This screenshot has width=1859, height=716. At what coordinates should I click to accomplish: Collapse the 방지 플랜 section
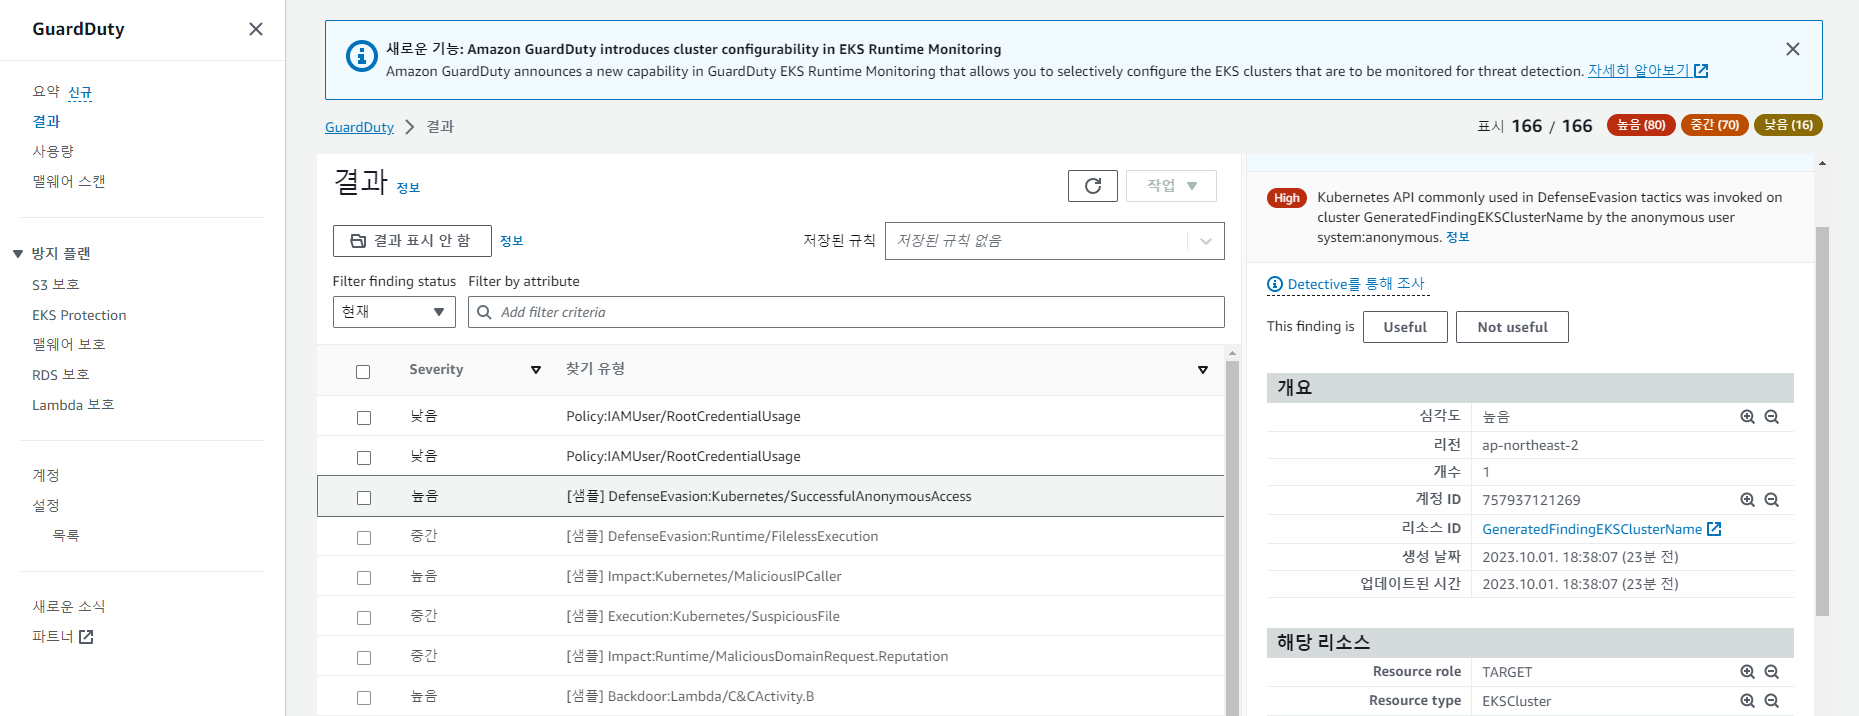pos(18,254)
